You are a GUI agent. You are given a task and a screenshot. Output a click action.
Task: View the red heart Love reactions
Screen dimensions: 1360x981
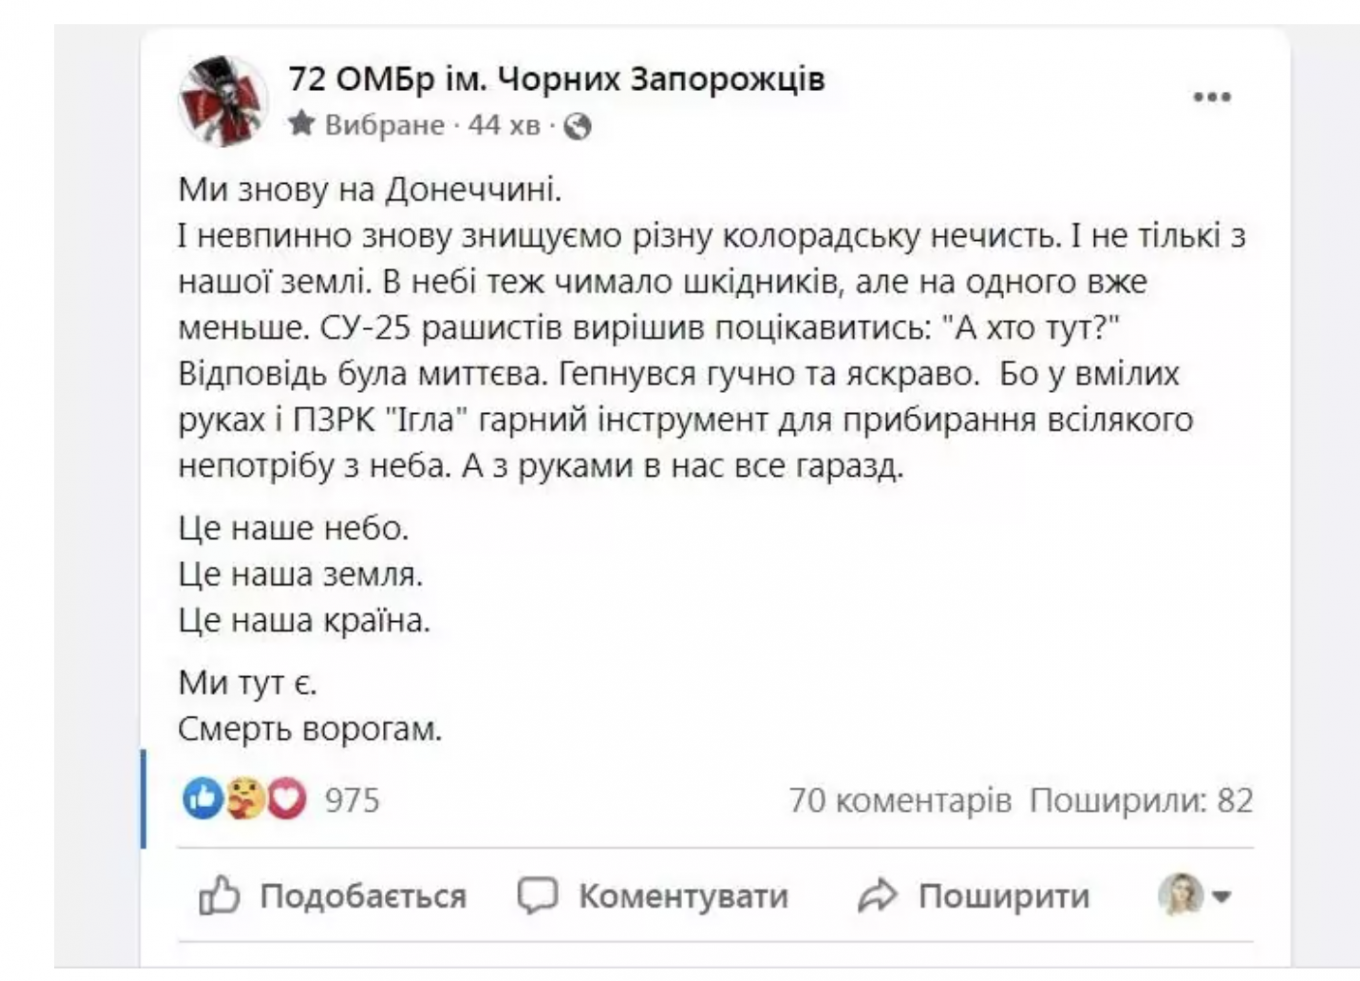pyautogui.click(x=286, y=798)
